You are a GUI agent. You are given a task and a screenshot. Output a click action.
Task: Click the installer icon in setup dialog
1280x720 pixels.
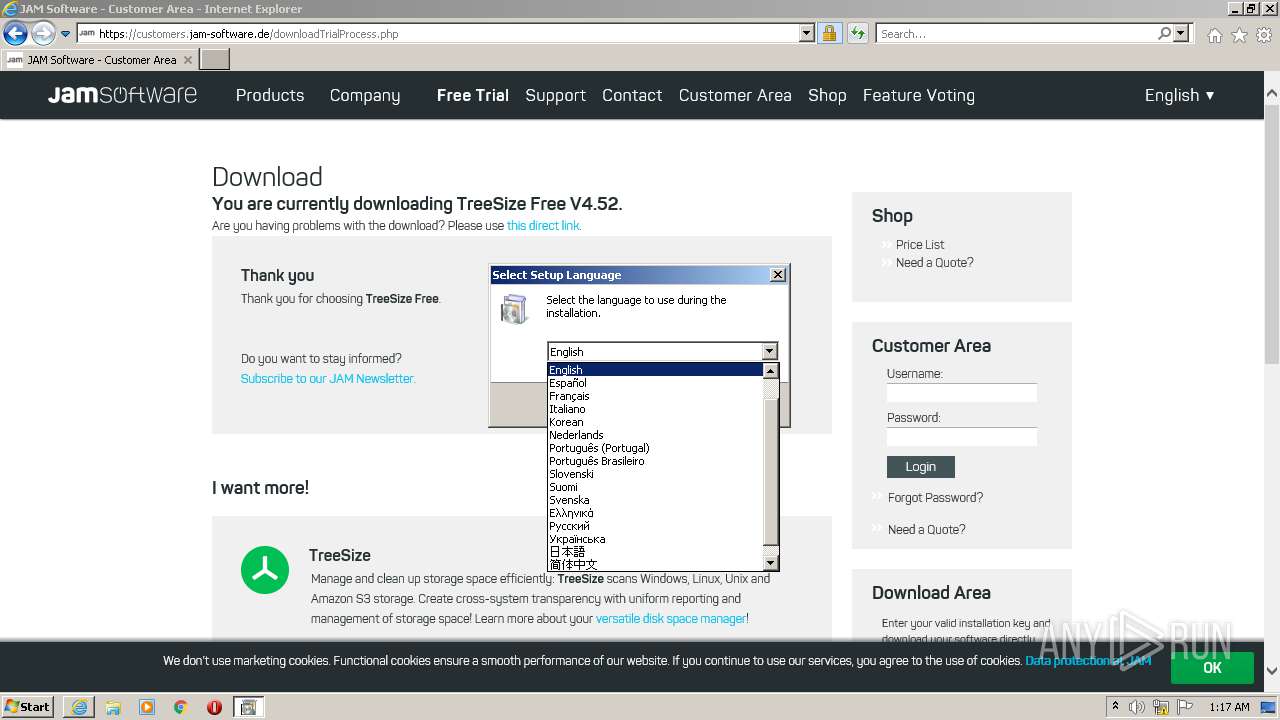point(514,309)
